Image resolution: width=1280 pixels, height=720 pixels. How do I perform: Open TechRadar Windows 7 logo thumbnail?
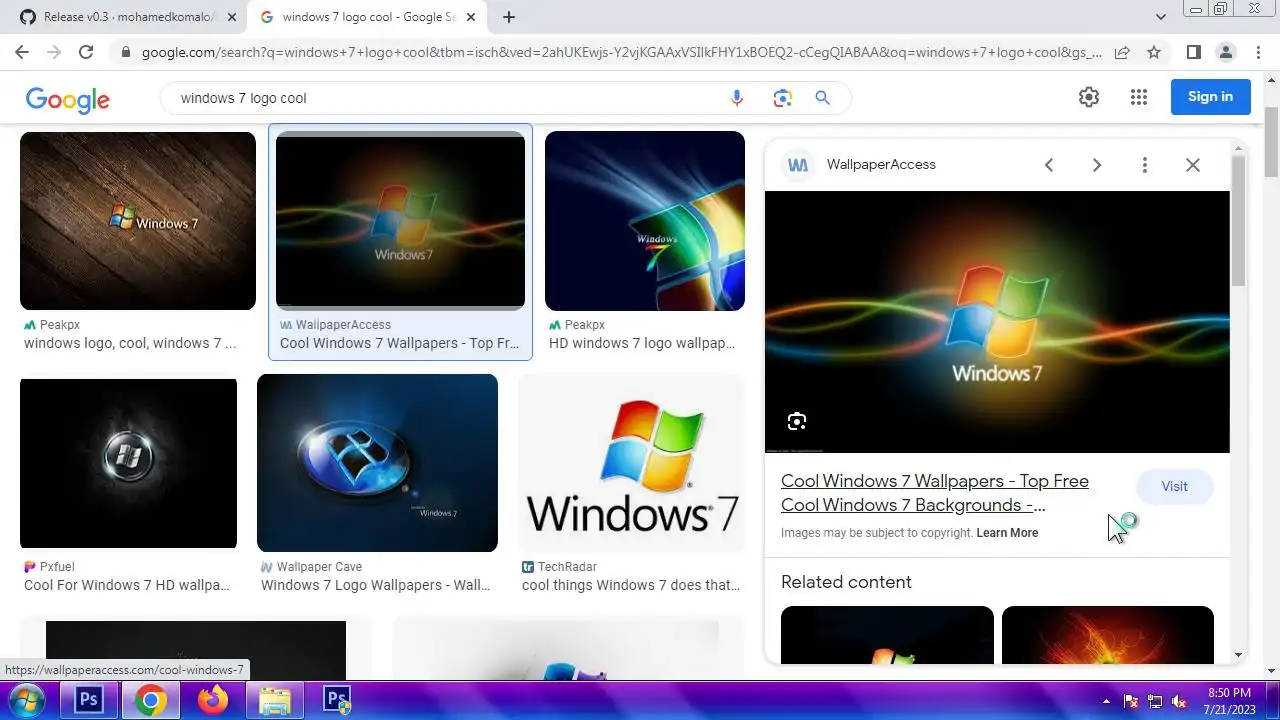(631, 463)
